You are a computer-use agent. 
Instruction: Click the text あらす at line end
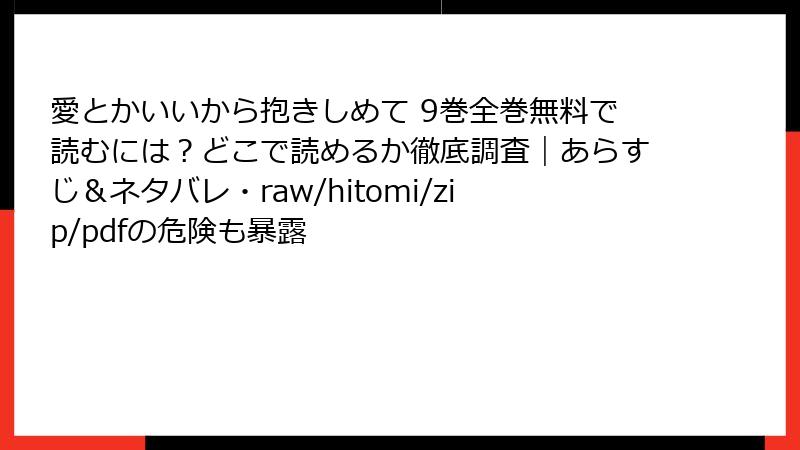click(x=605, y=152)
